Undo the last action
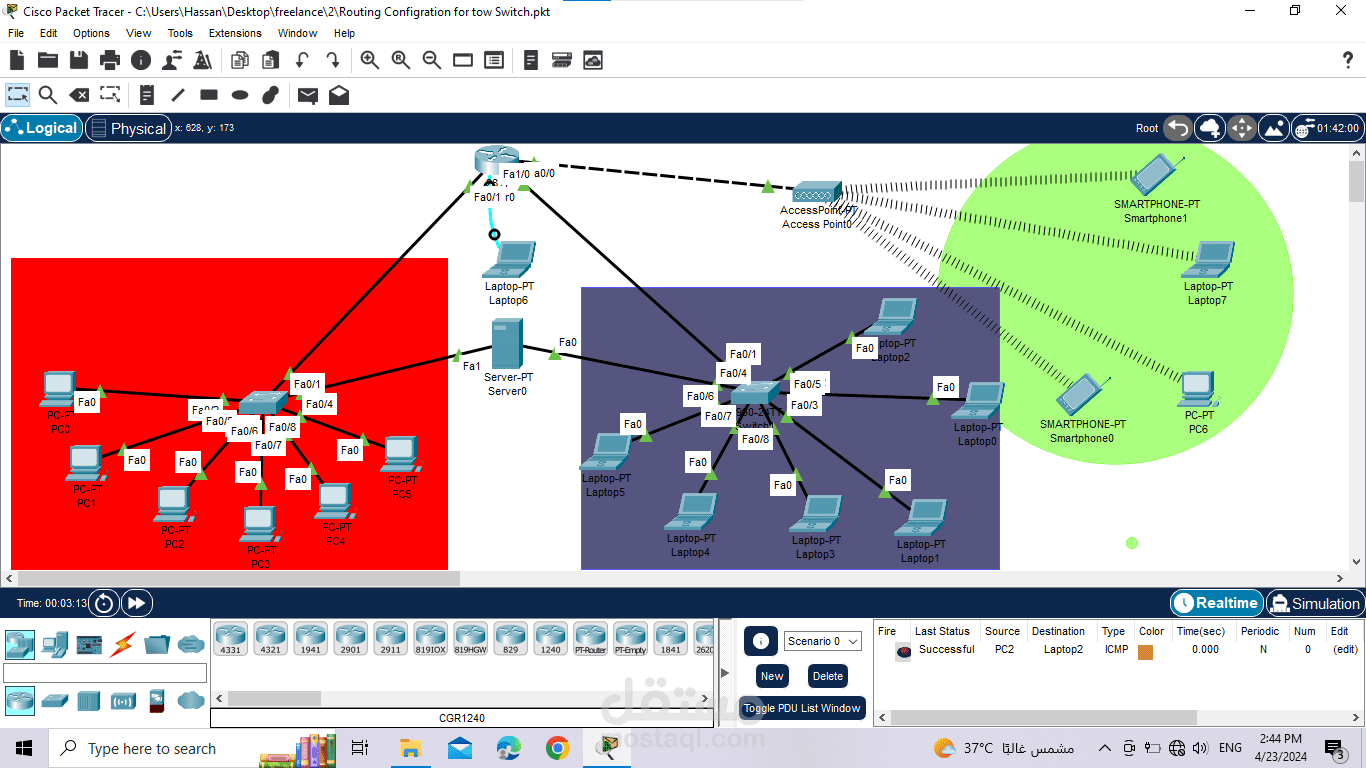 click(x=302, y=61)
